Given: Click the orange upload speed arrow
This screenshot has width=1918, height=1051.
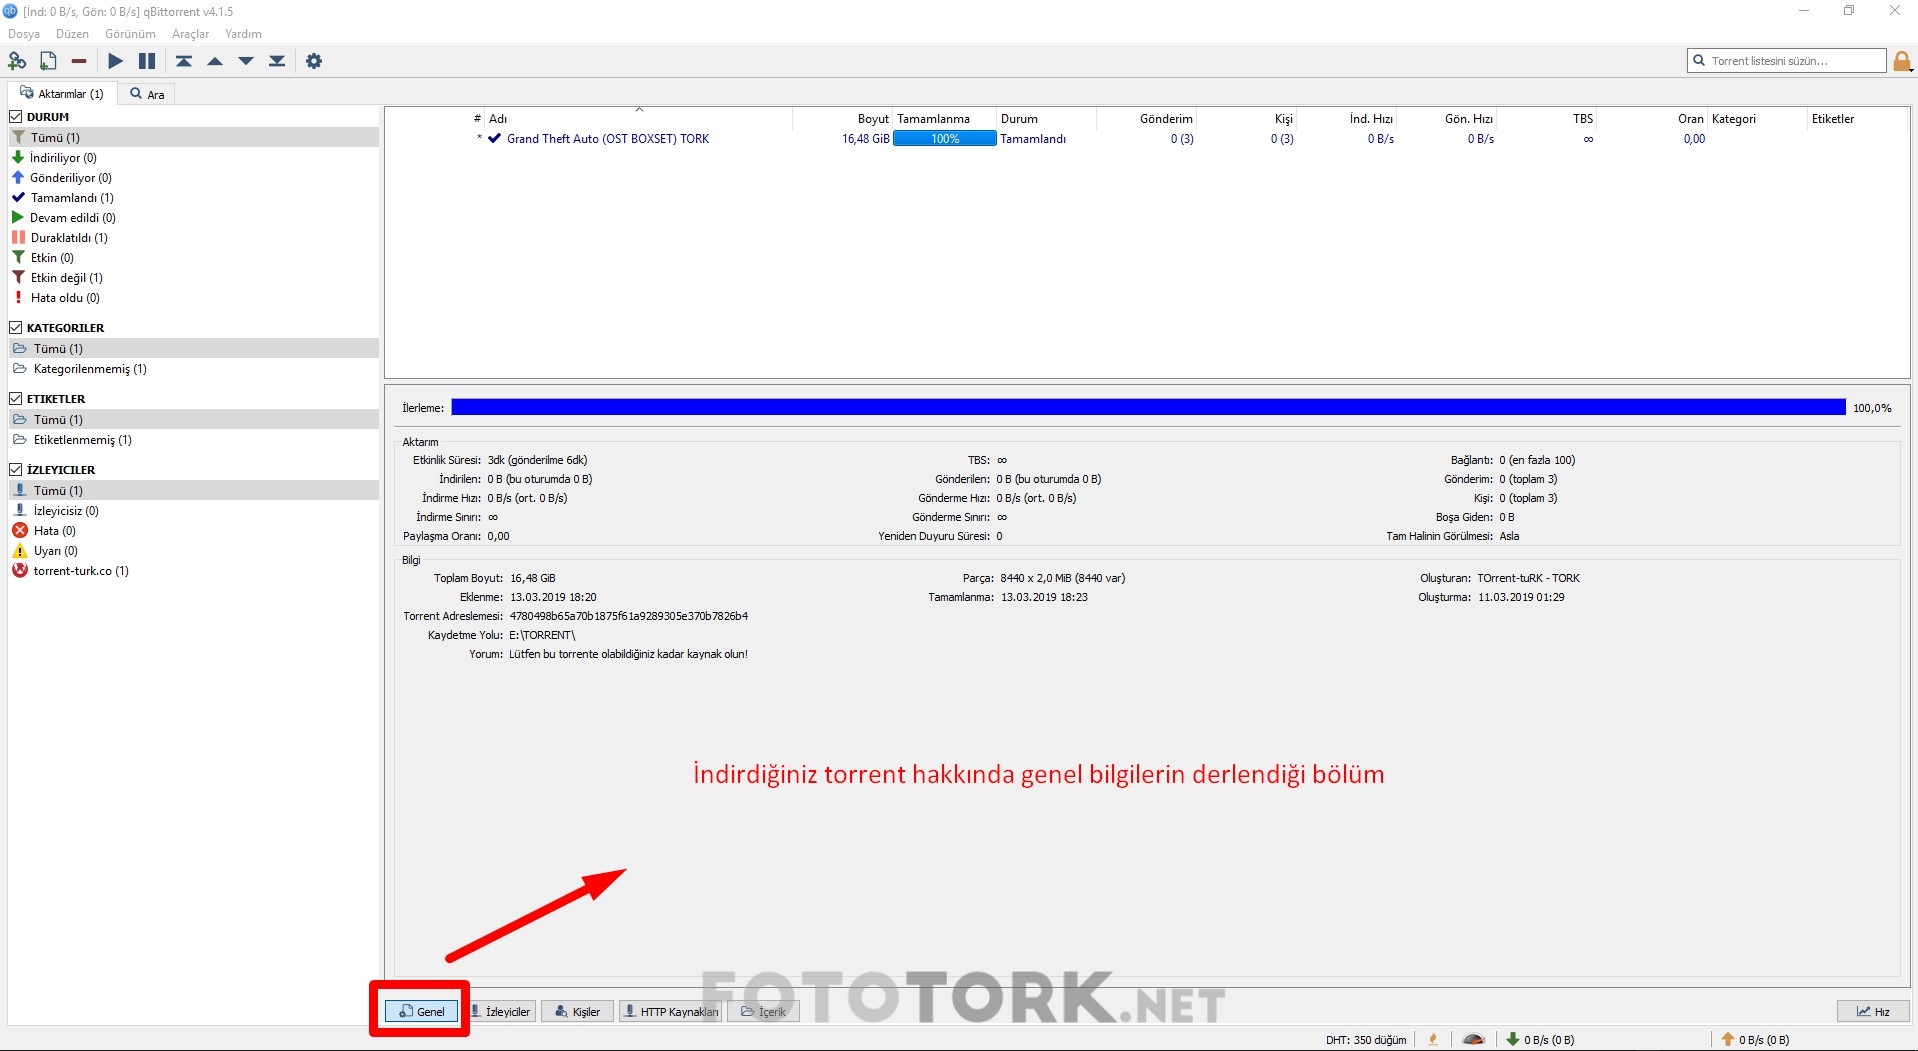Looking at the screenshot, I should pyautogui.click(x=1727, y=1039).
